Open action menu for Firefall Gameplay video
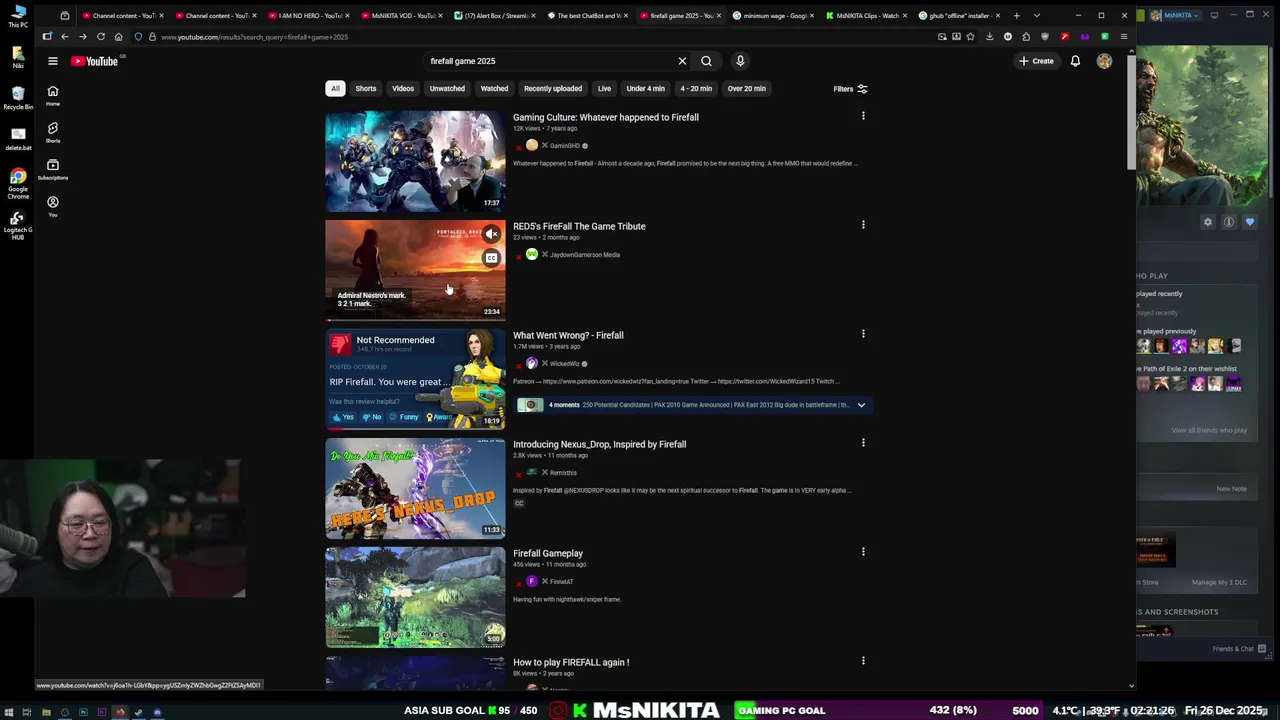The width and height of the screenshot is (1280, 720). pos(863,552)
